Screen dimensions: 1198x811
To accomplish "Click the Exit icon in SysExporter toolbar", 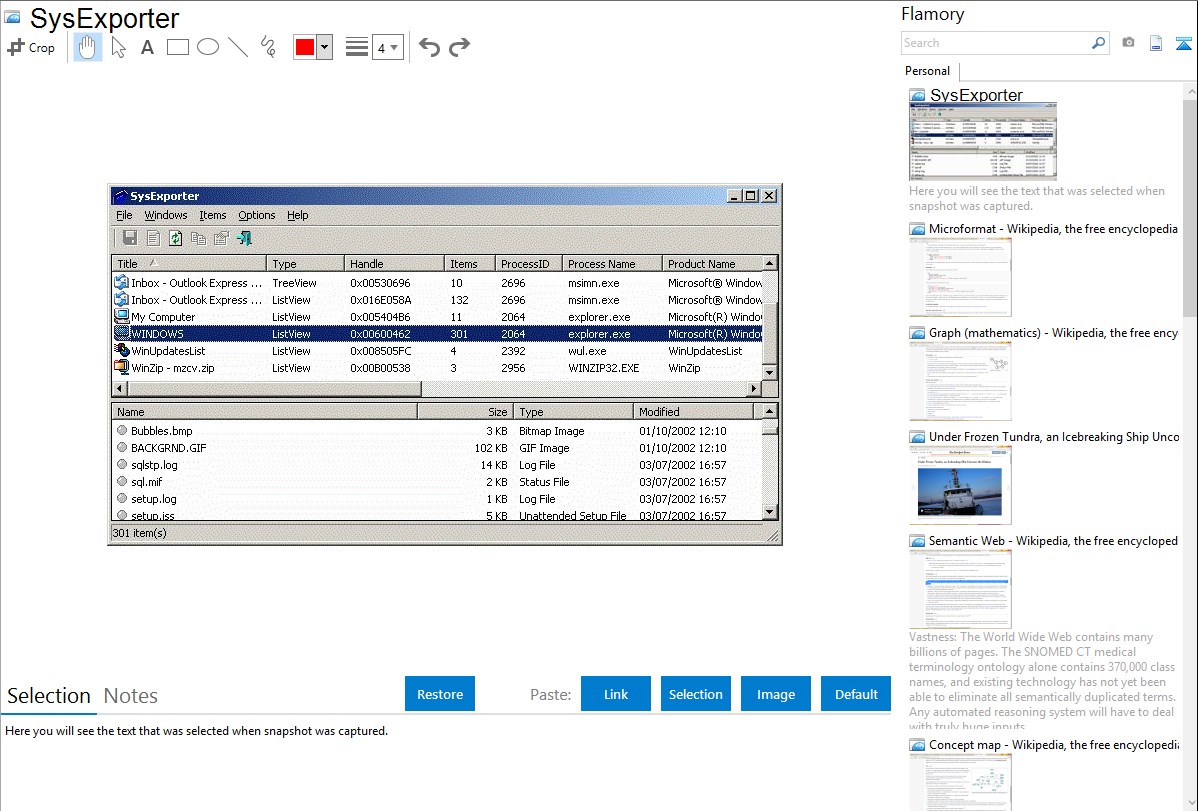I will [x=244, y=238].
